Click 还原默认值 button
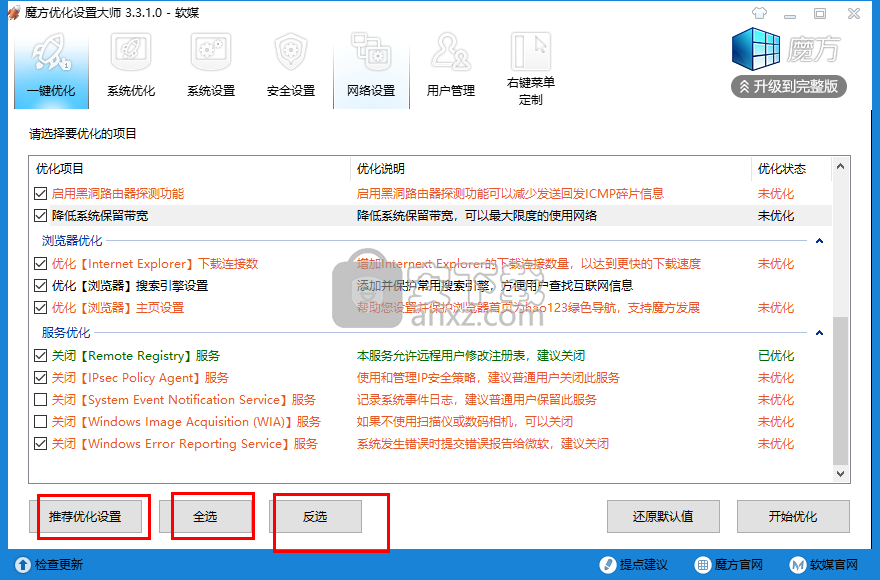Viewport: 880px width, 580px height. pyautogui.click(x=663, y=517)
